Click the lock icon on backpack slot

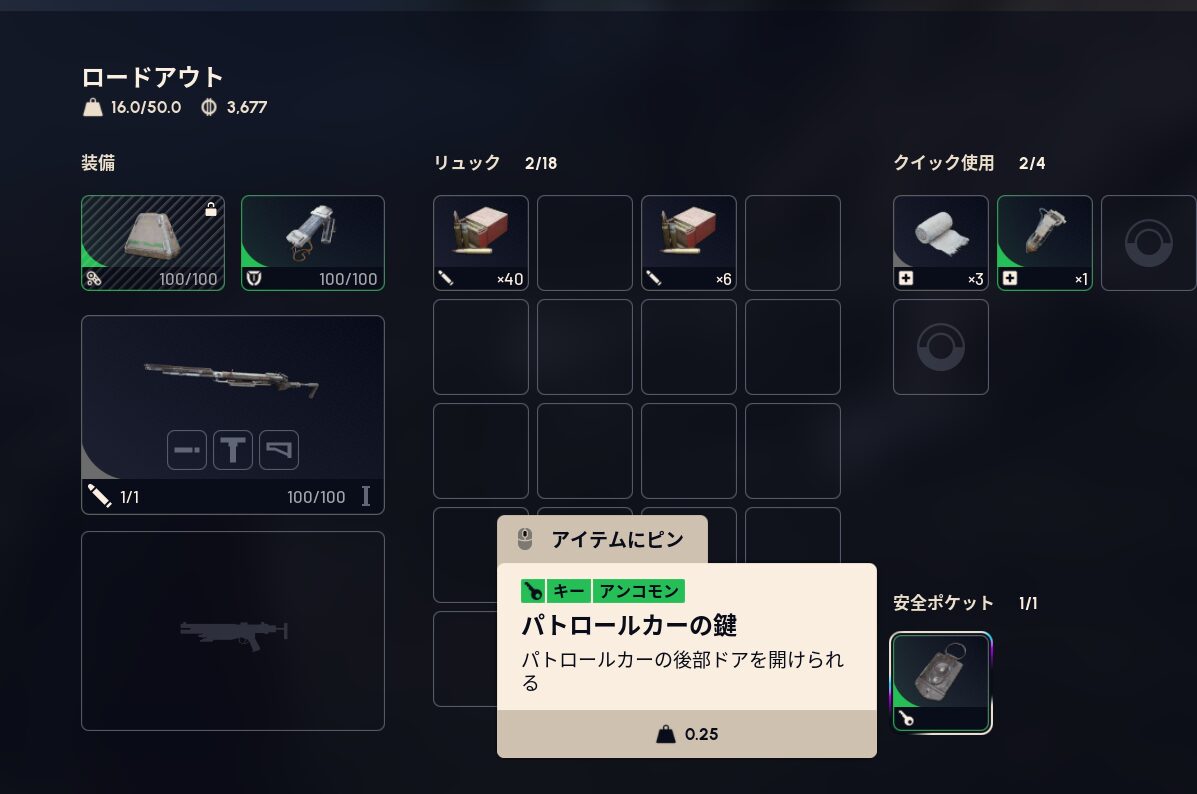coord(211,208)
